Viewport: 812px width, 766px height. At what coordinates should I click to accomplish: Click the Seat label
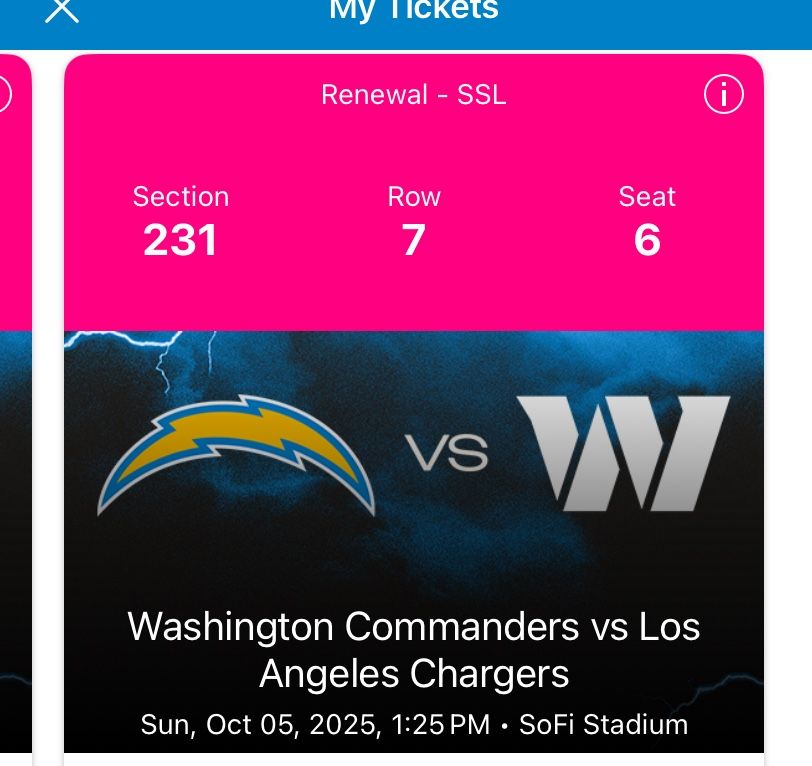647,196
